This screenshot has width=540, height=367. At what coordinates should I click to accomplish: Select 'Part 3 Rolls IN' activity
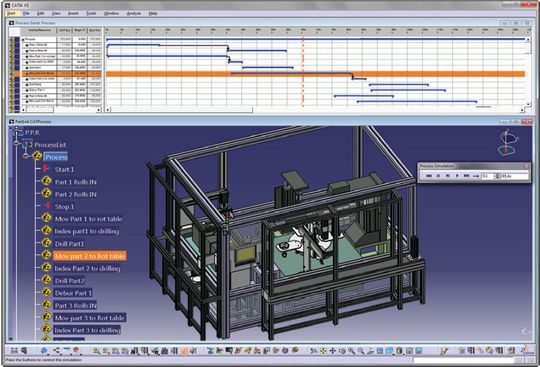pos(75,306)
